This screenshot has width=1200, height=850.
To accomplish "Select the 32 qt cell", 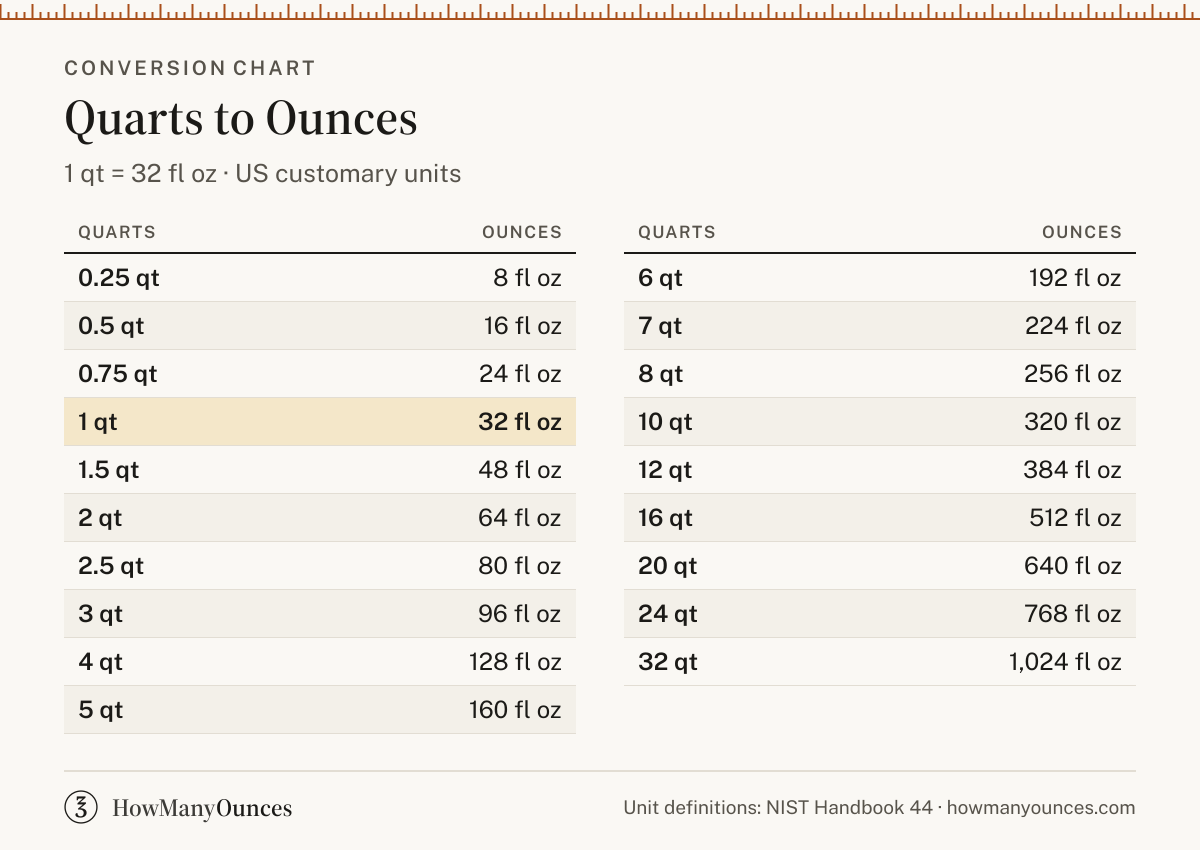I will tap(667, 662).
